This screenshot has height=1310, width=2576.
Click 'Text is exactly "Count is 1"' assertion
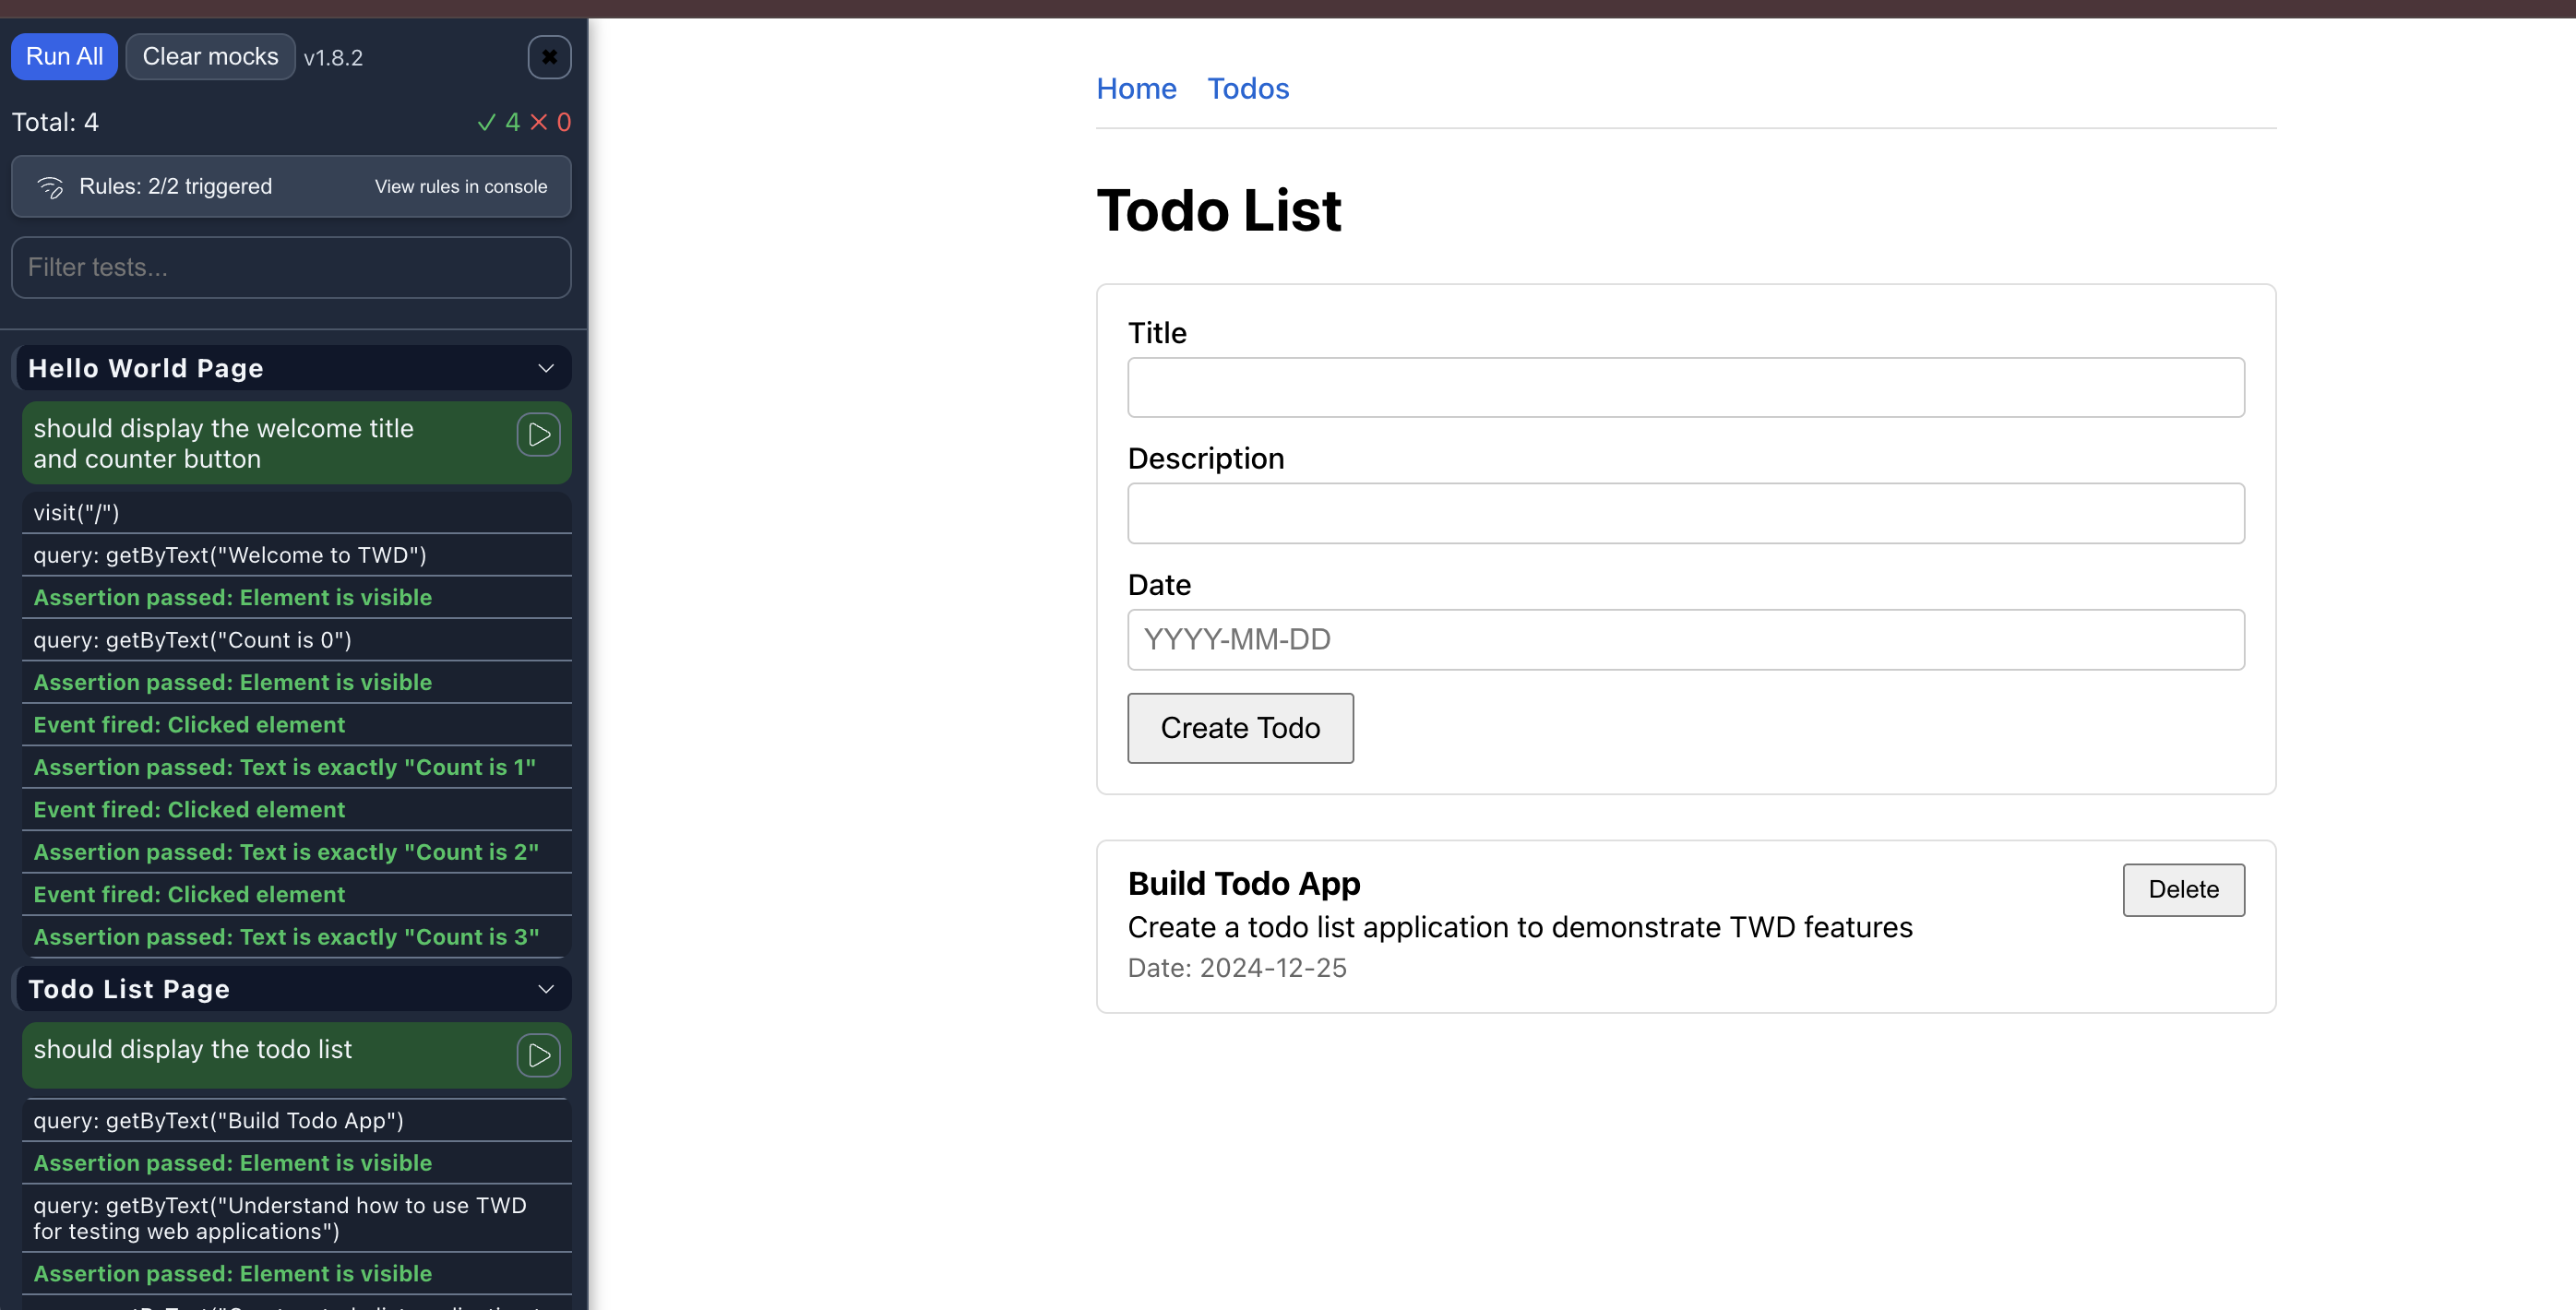296,767
